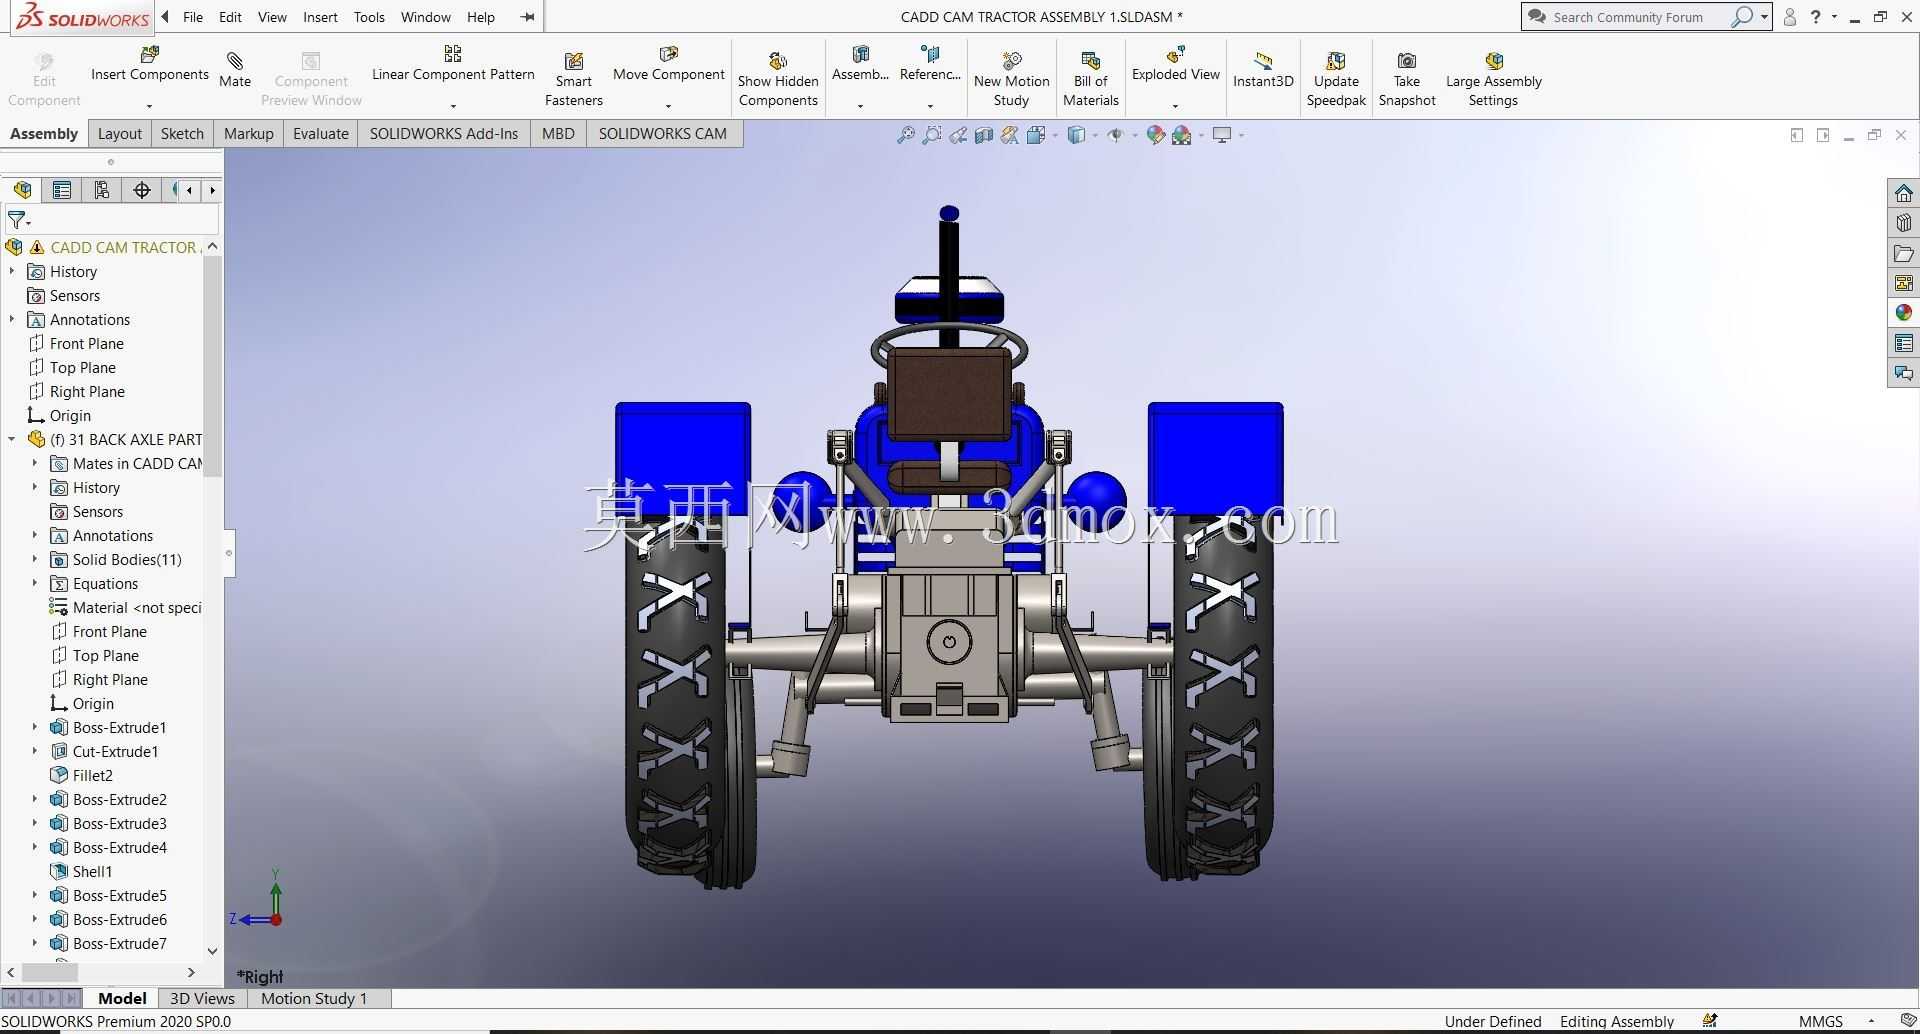Image resolution: width=1920 pixels, height=1034 pixels.
Task: Switch to the SOLIDWORKS CAM tab
Action: point(662,134)
